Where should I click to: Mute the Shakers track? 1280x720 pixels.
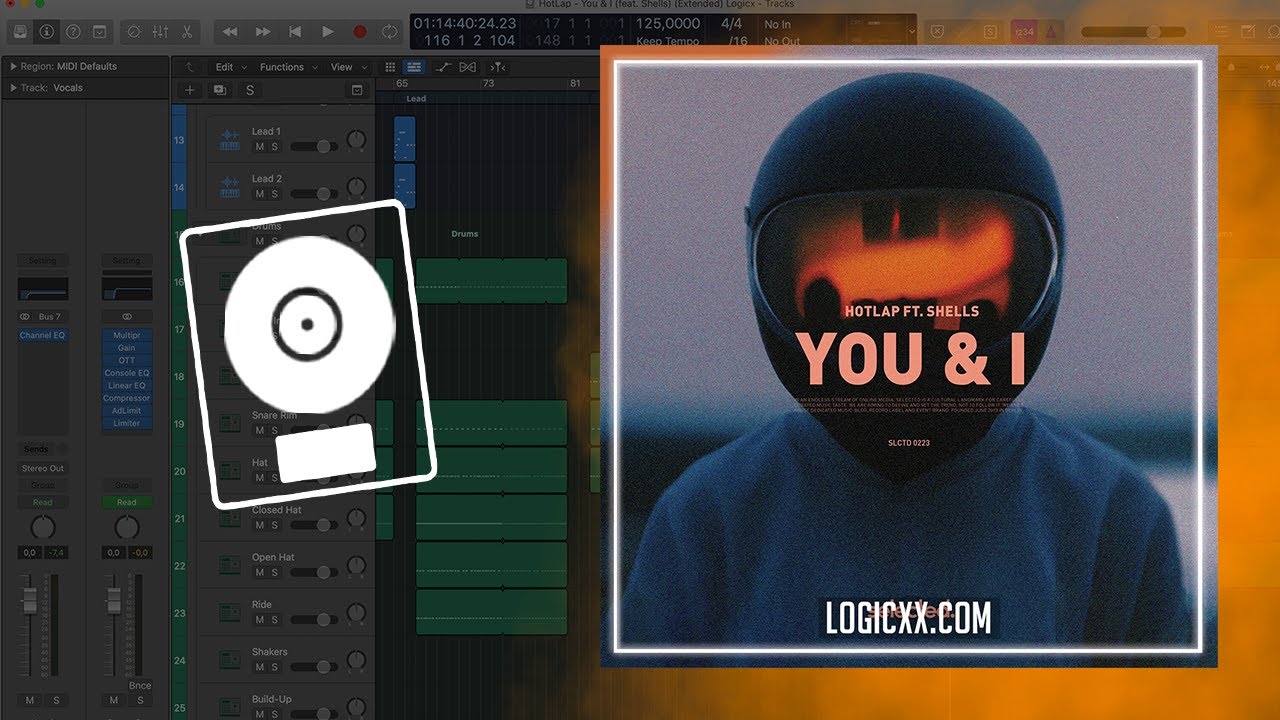click(x=260, y=667)
